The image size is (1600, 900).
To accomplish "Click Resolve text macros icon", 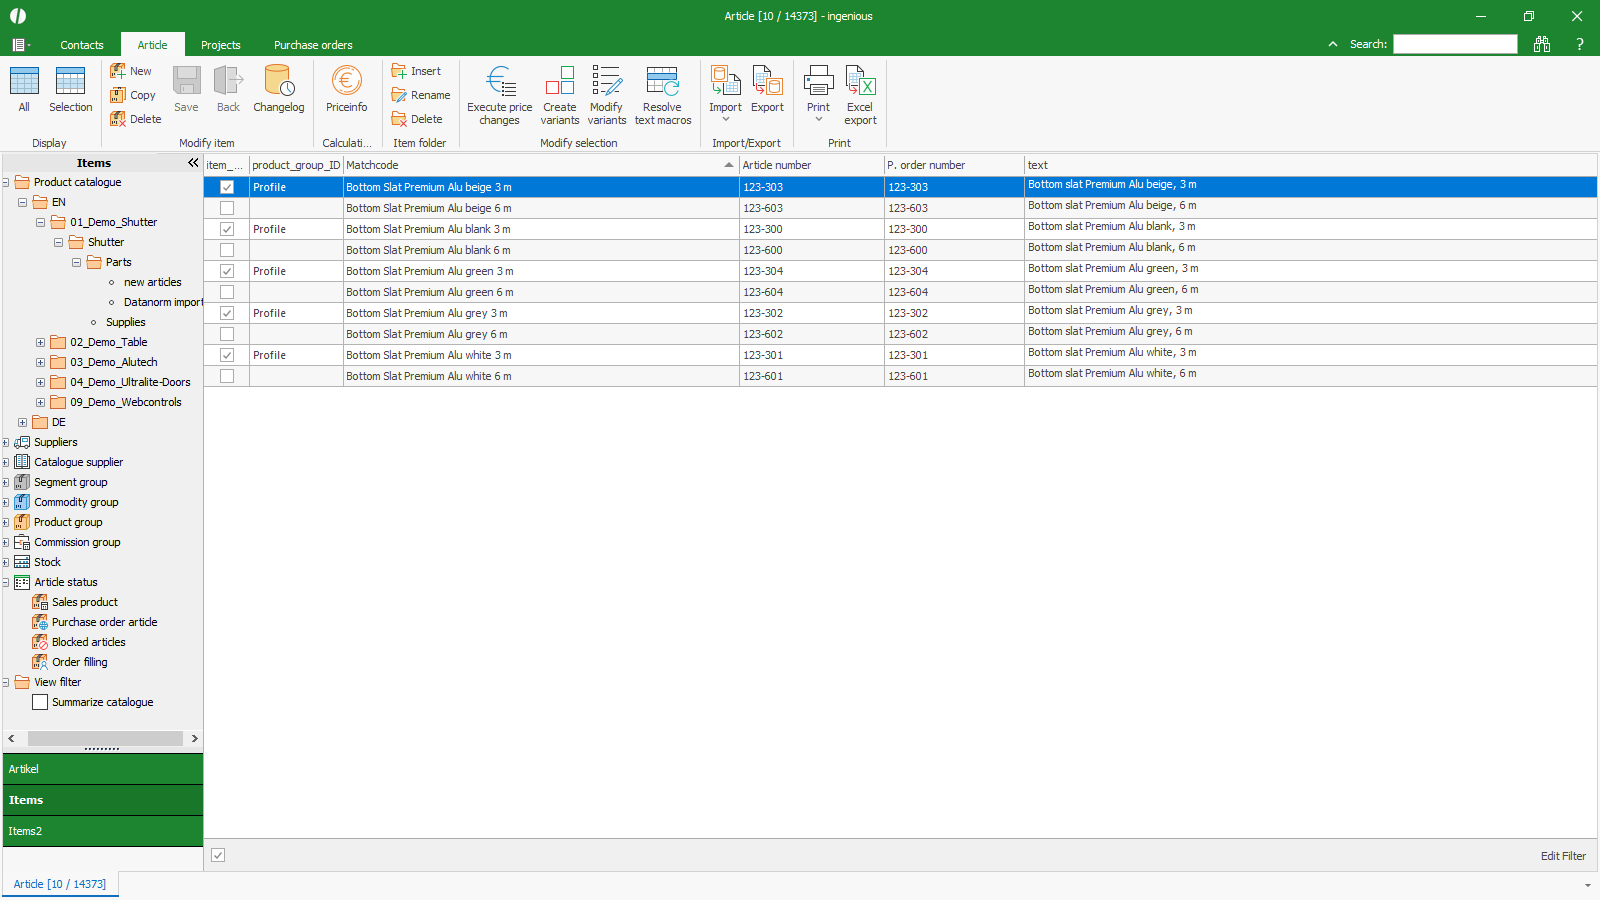I will pyautogui.click(x=662, y=82).
